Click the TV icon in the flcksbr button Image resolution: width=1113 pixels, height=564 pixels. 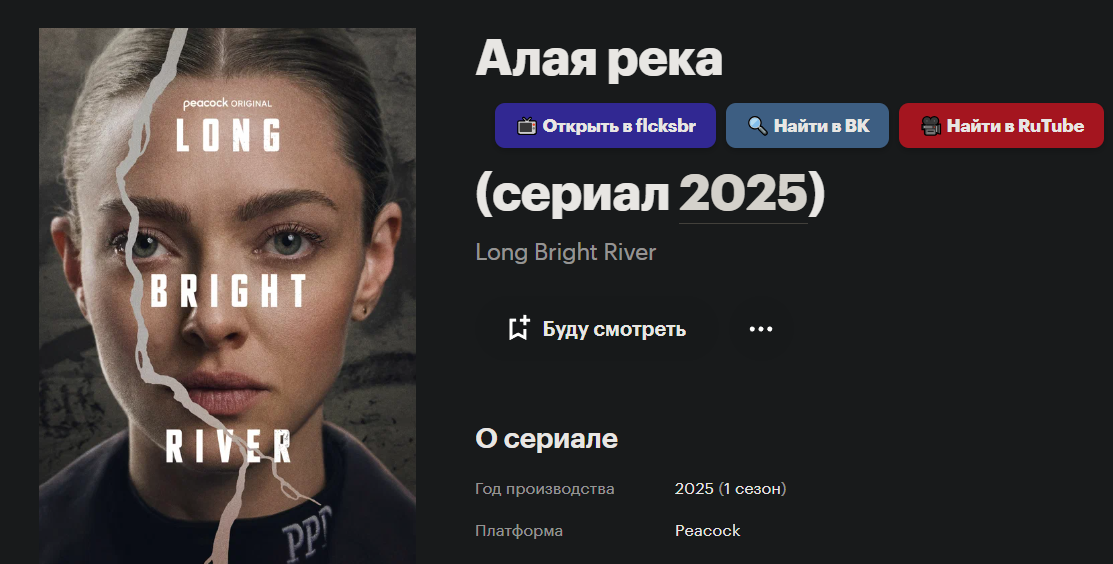coord(527,126)
